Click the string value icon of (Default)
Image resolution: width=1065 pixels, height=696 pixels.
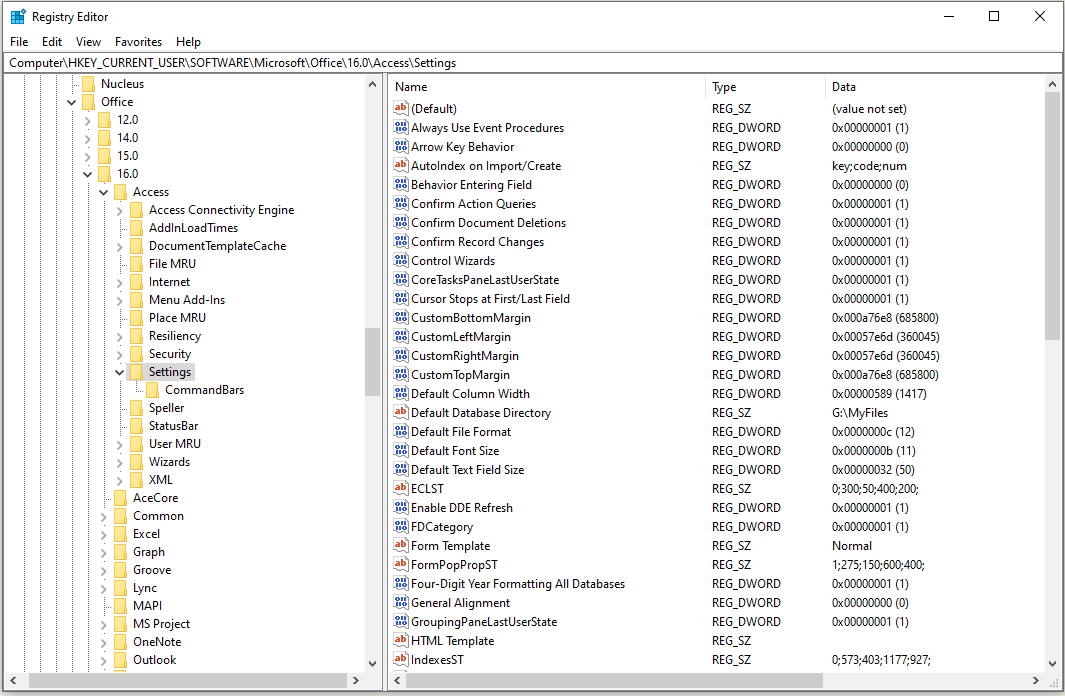coord(401,108)
